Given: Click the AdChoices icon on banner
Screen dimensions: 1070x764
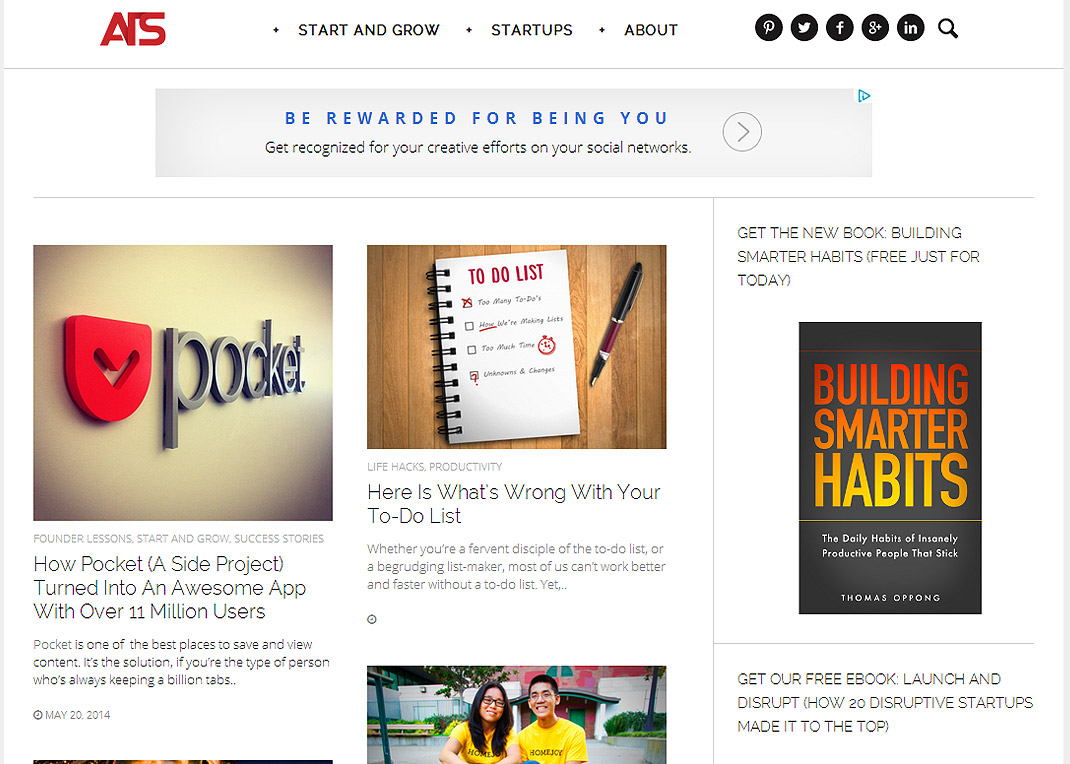Looking at the screenshot, I should click(x=864, y=96).
